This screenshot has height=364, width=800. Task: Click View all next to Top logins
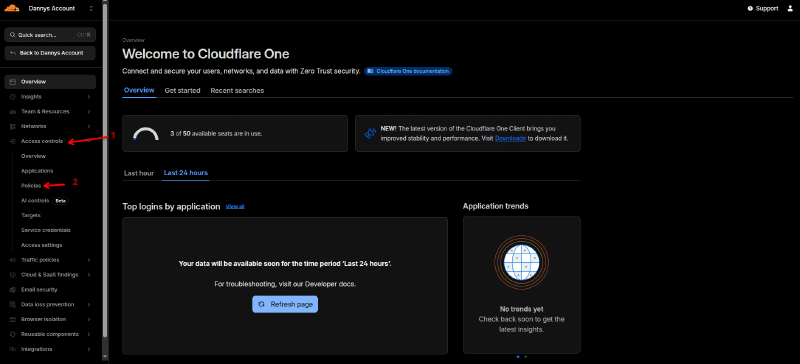pyautogui.click(x=235, y=206)
